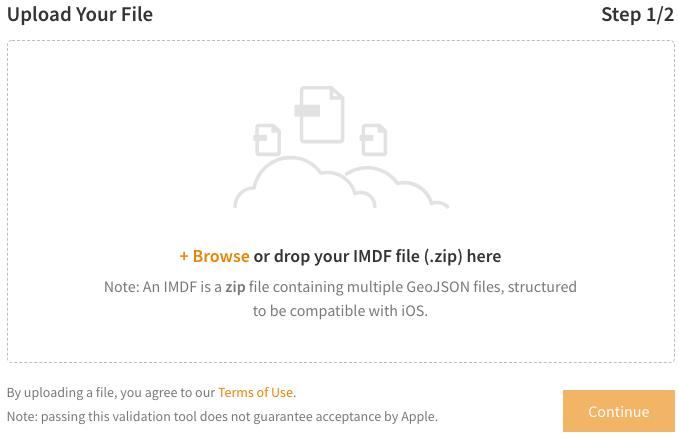679x440 pixels.
Task: Click the bold zip word in note
Action: [235, 287]
